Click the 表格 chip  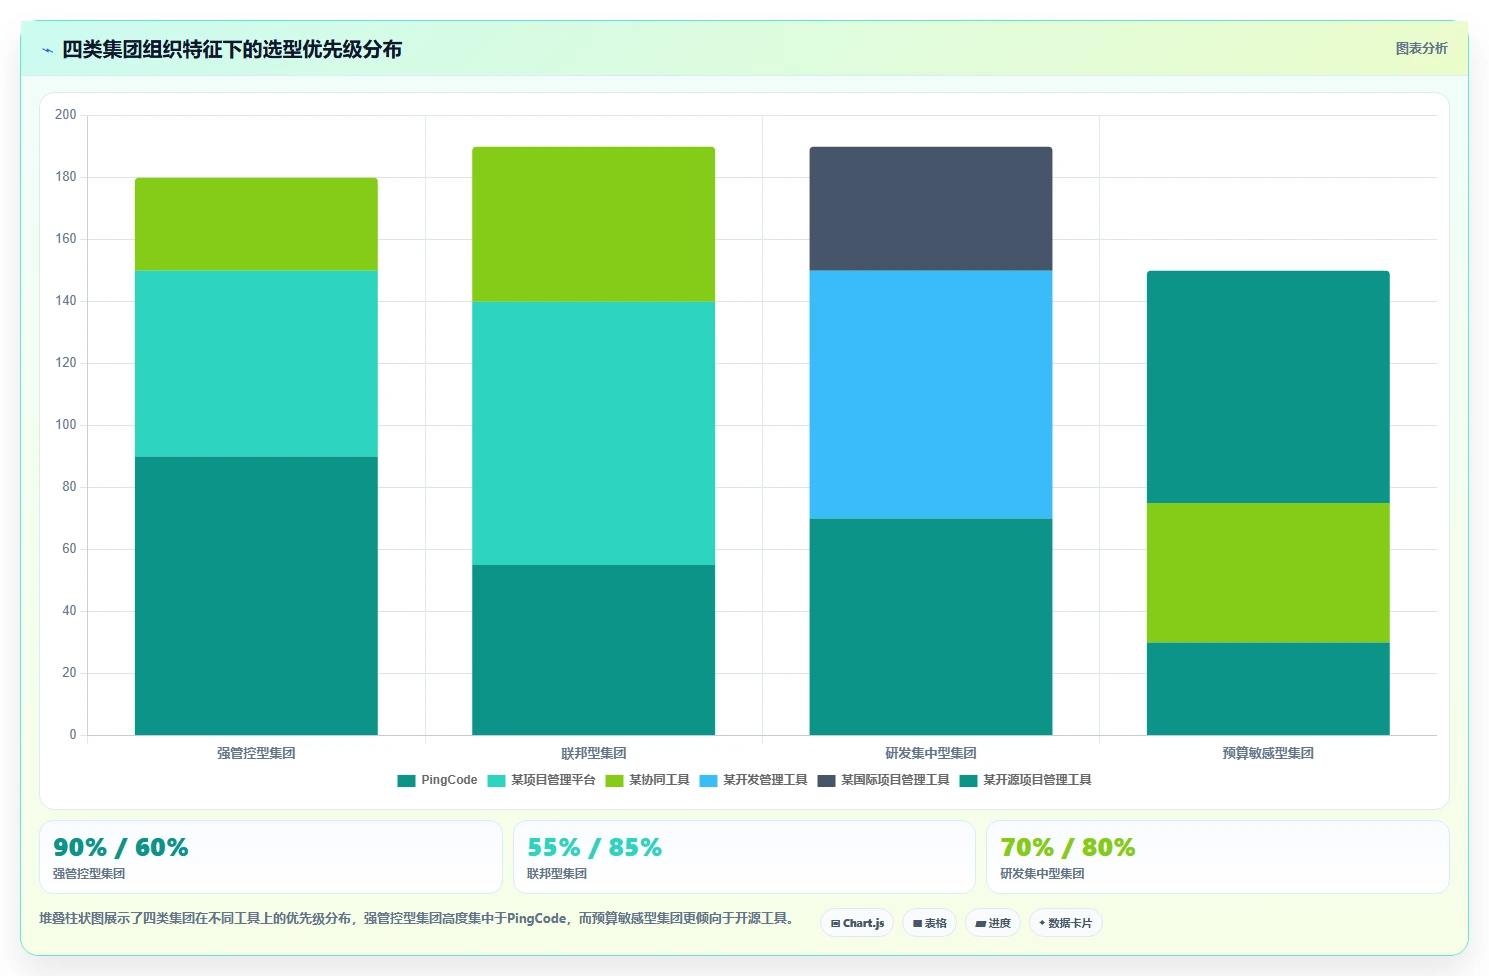[930, 923]
